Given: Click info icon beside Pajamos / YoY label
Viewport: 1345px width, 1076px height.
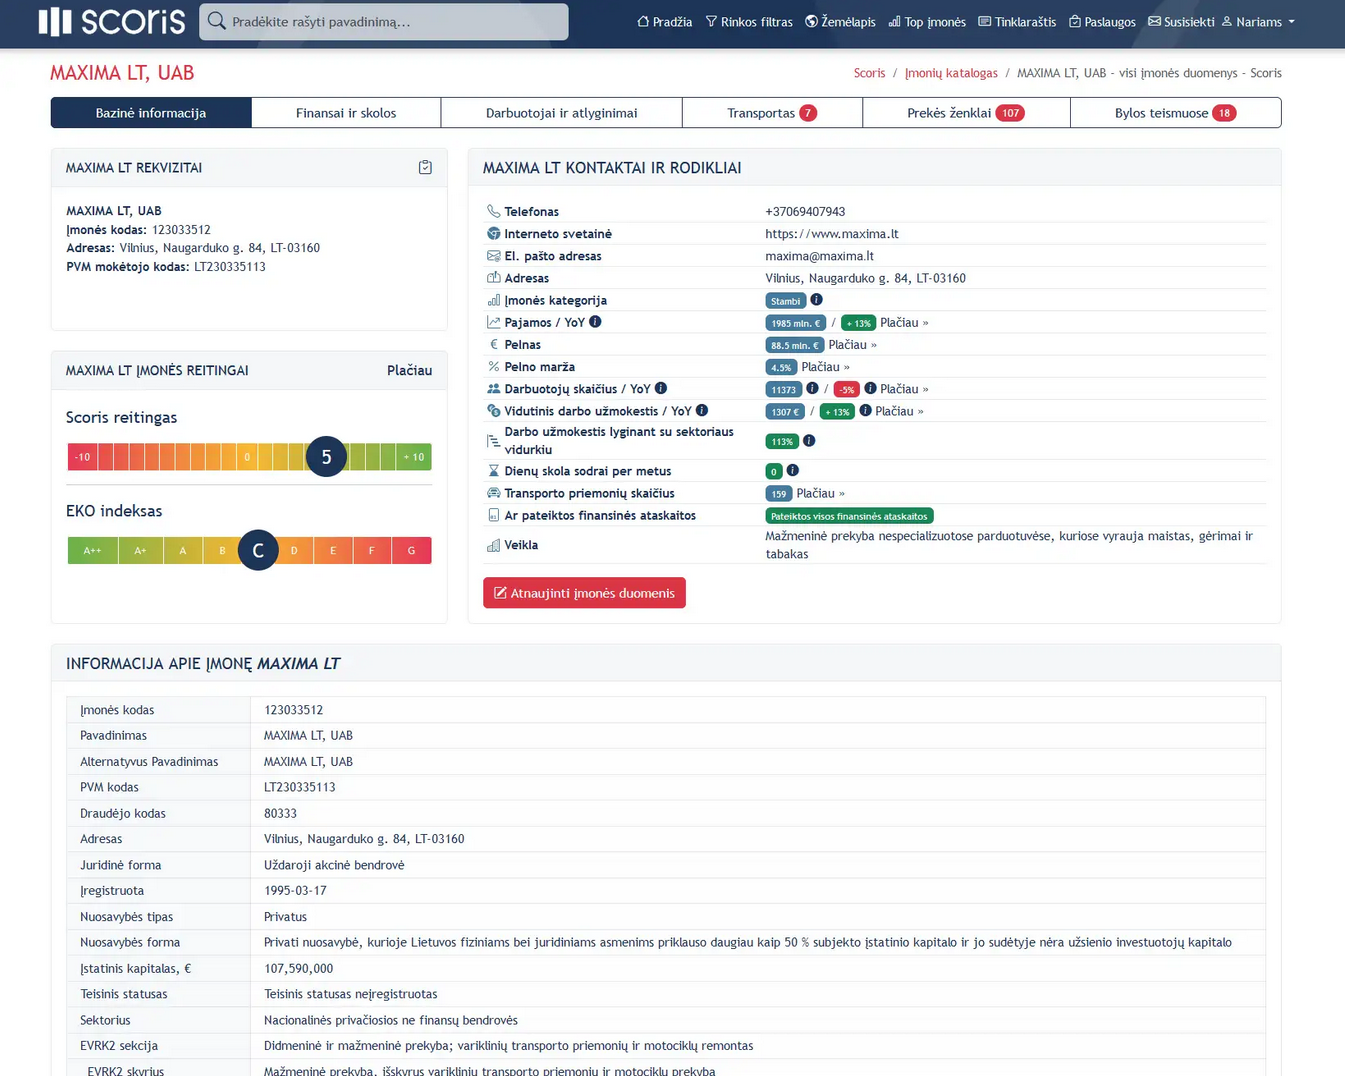Looking at the screenshot, I should point(595,322).
